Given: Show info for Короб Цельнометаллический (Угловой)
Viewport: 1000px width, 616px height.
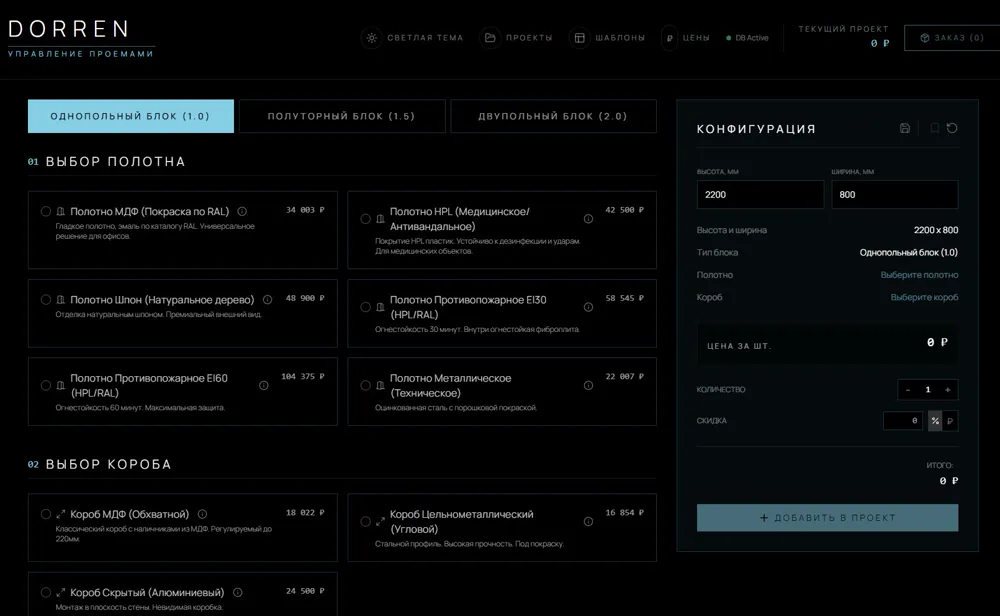Looking at the screenshot, I should pos(588,522).
